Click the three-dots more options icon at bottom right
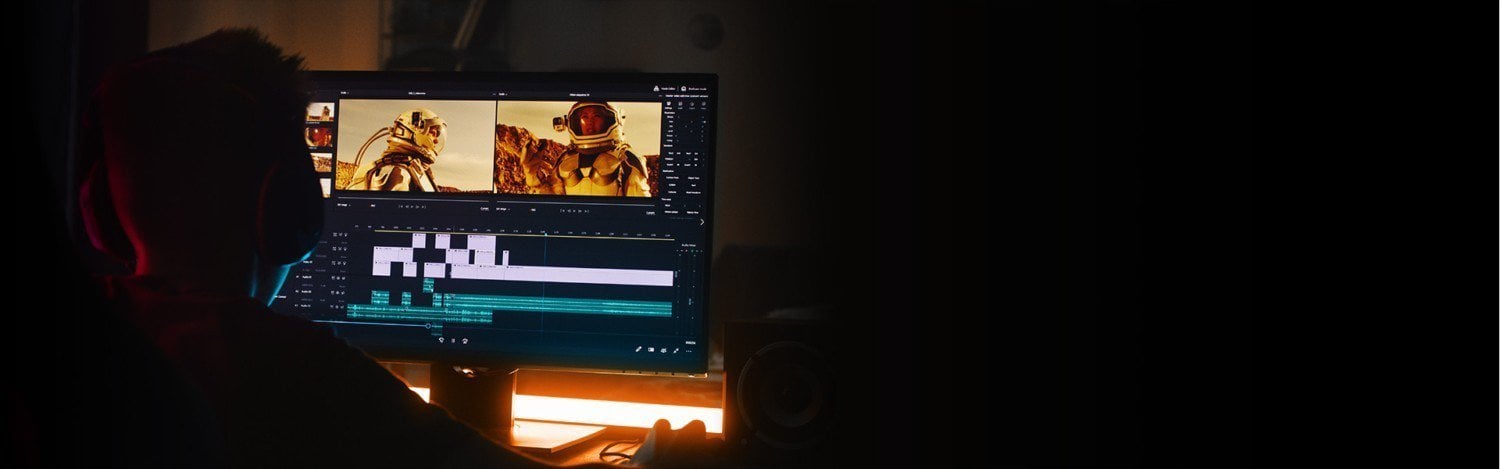Image resolution: width=1500 pixels, height=469 pixels. pos(688,352)
